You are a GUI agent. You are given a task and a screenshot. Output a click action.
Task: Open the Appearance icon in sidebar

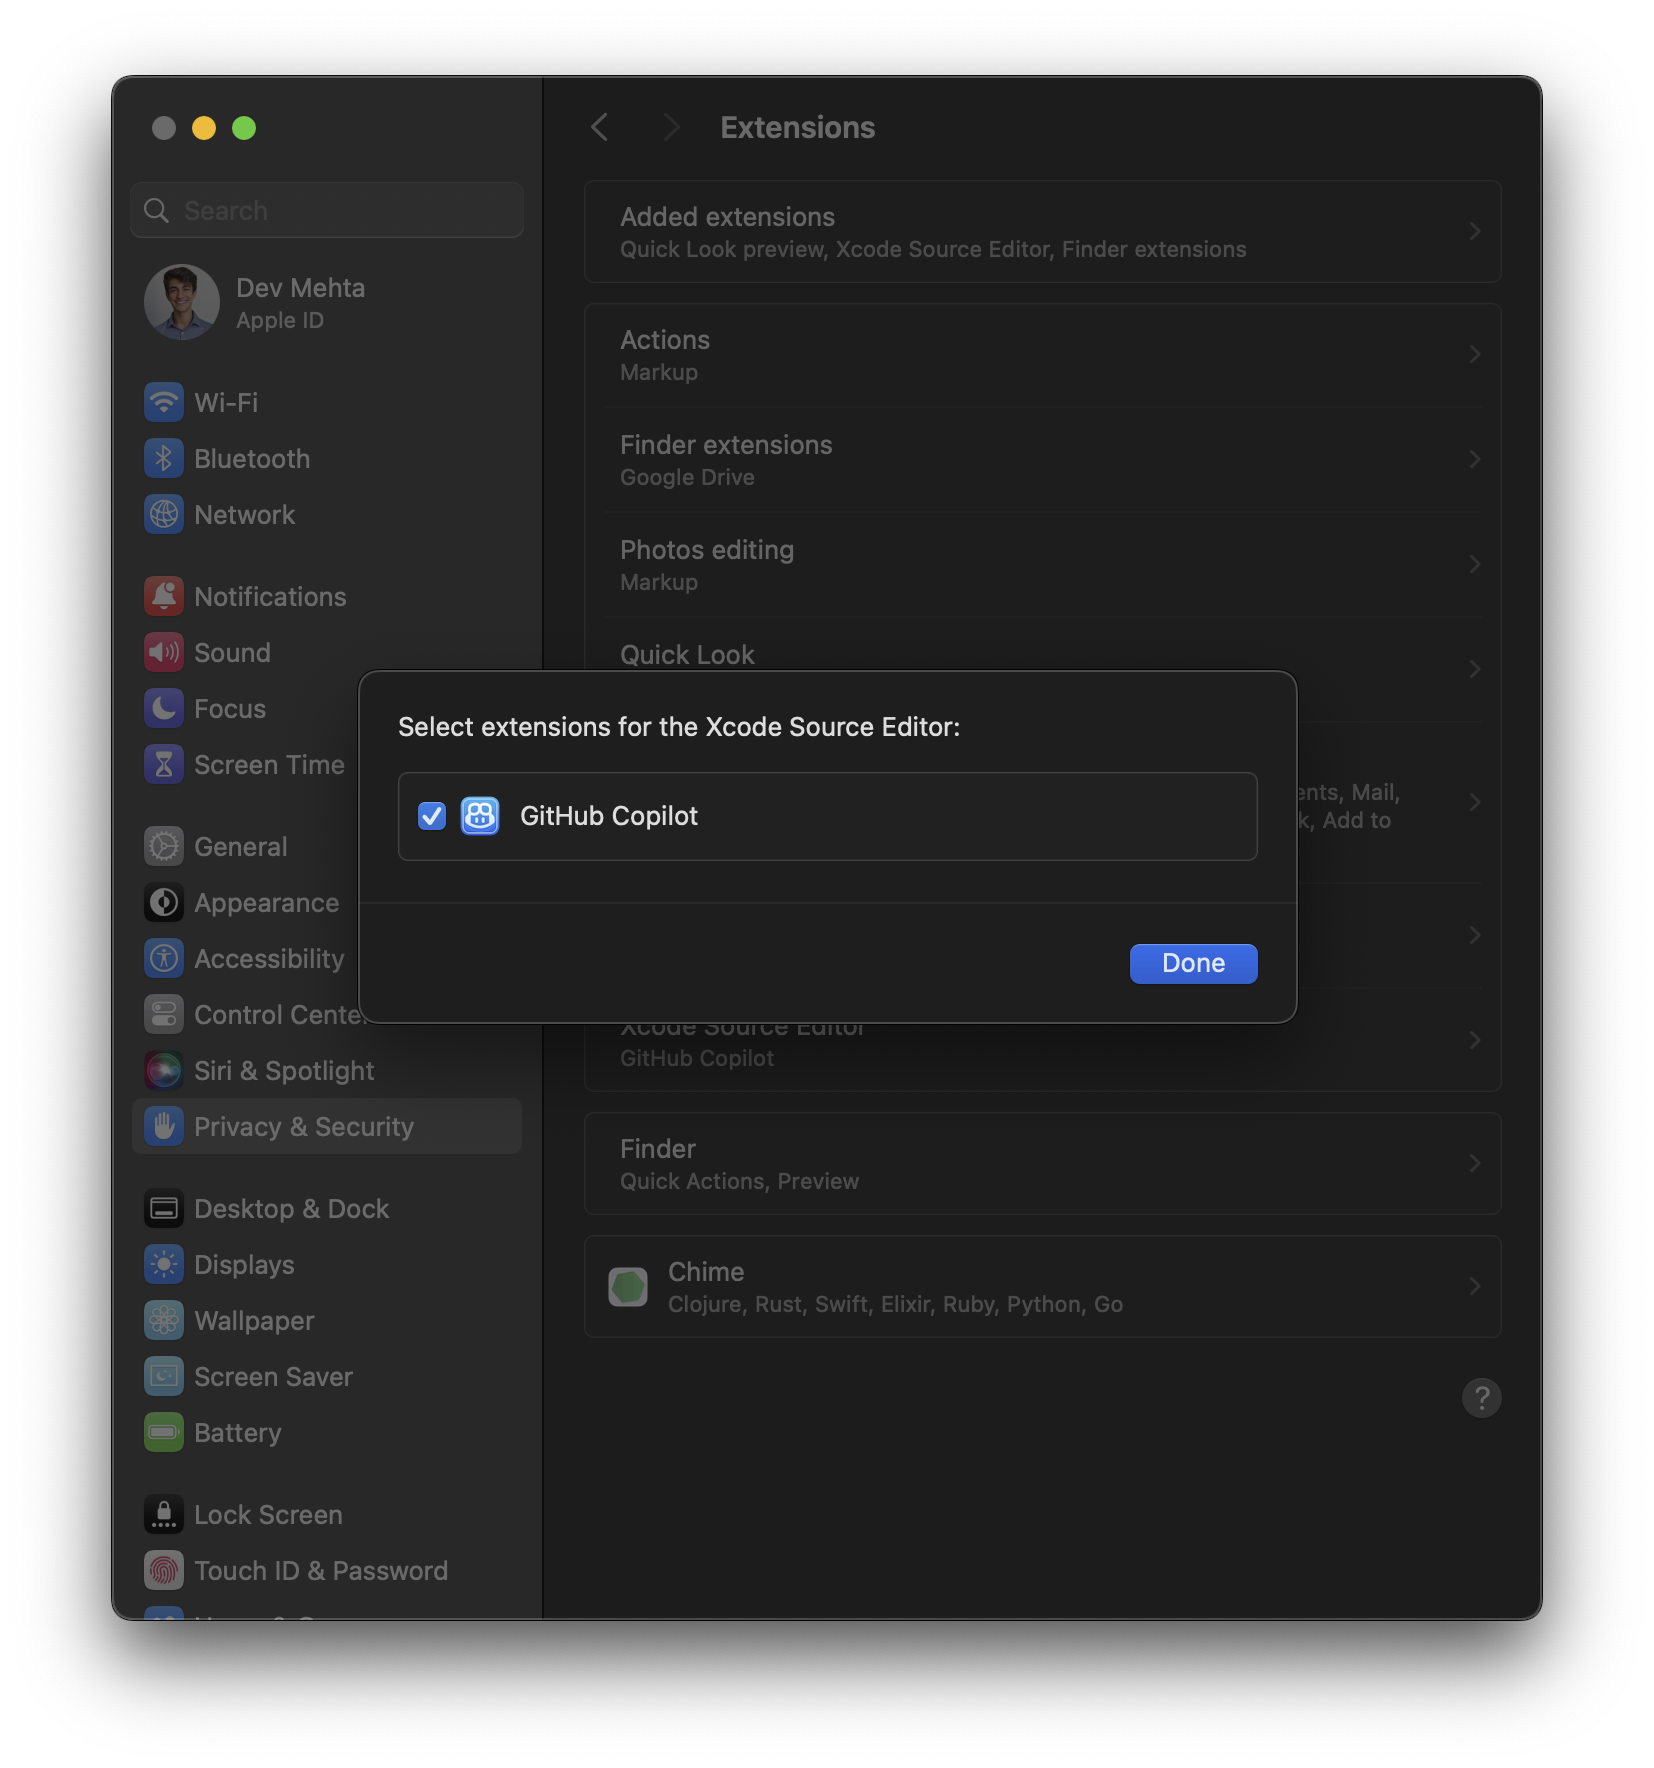(164, 902)
